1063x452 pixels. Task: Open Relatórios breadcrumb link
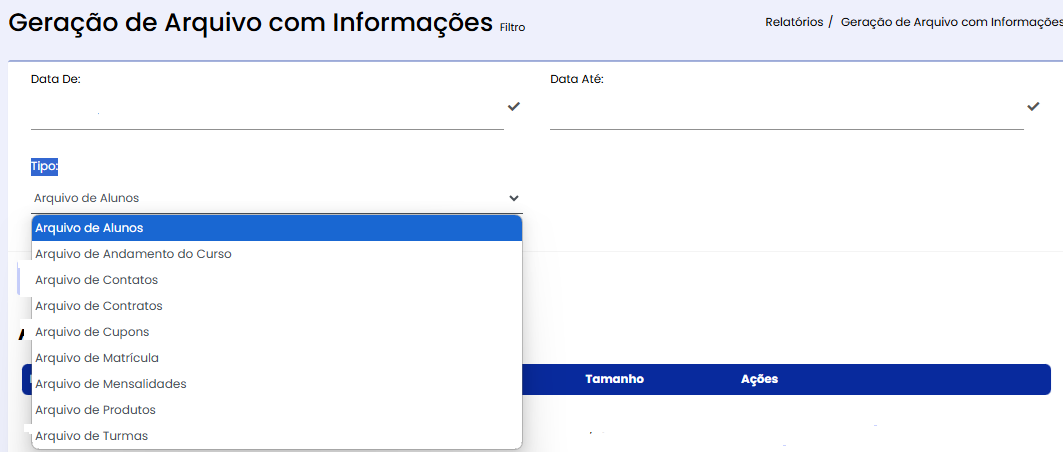794,22
